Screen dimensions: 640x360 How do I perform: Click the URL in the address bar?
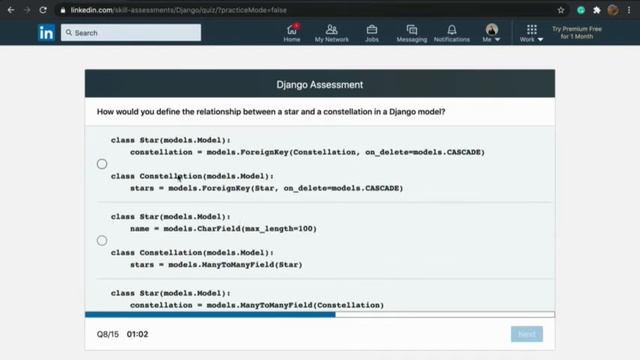click(178, 10)
